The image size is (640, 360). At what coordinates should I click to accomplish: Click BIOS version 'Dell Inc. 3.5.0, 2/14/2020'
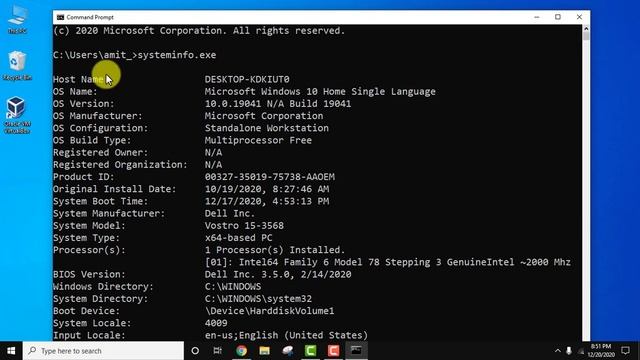(x=278, y=274)
